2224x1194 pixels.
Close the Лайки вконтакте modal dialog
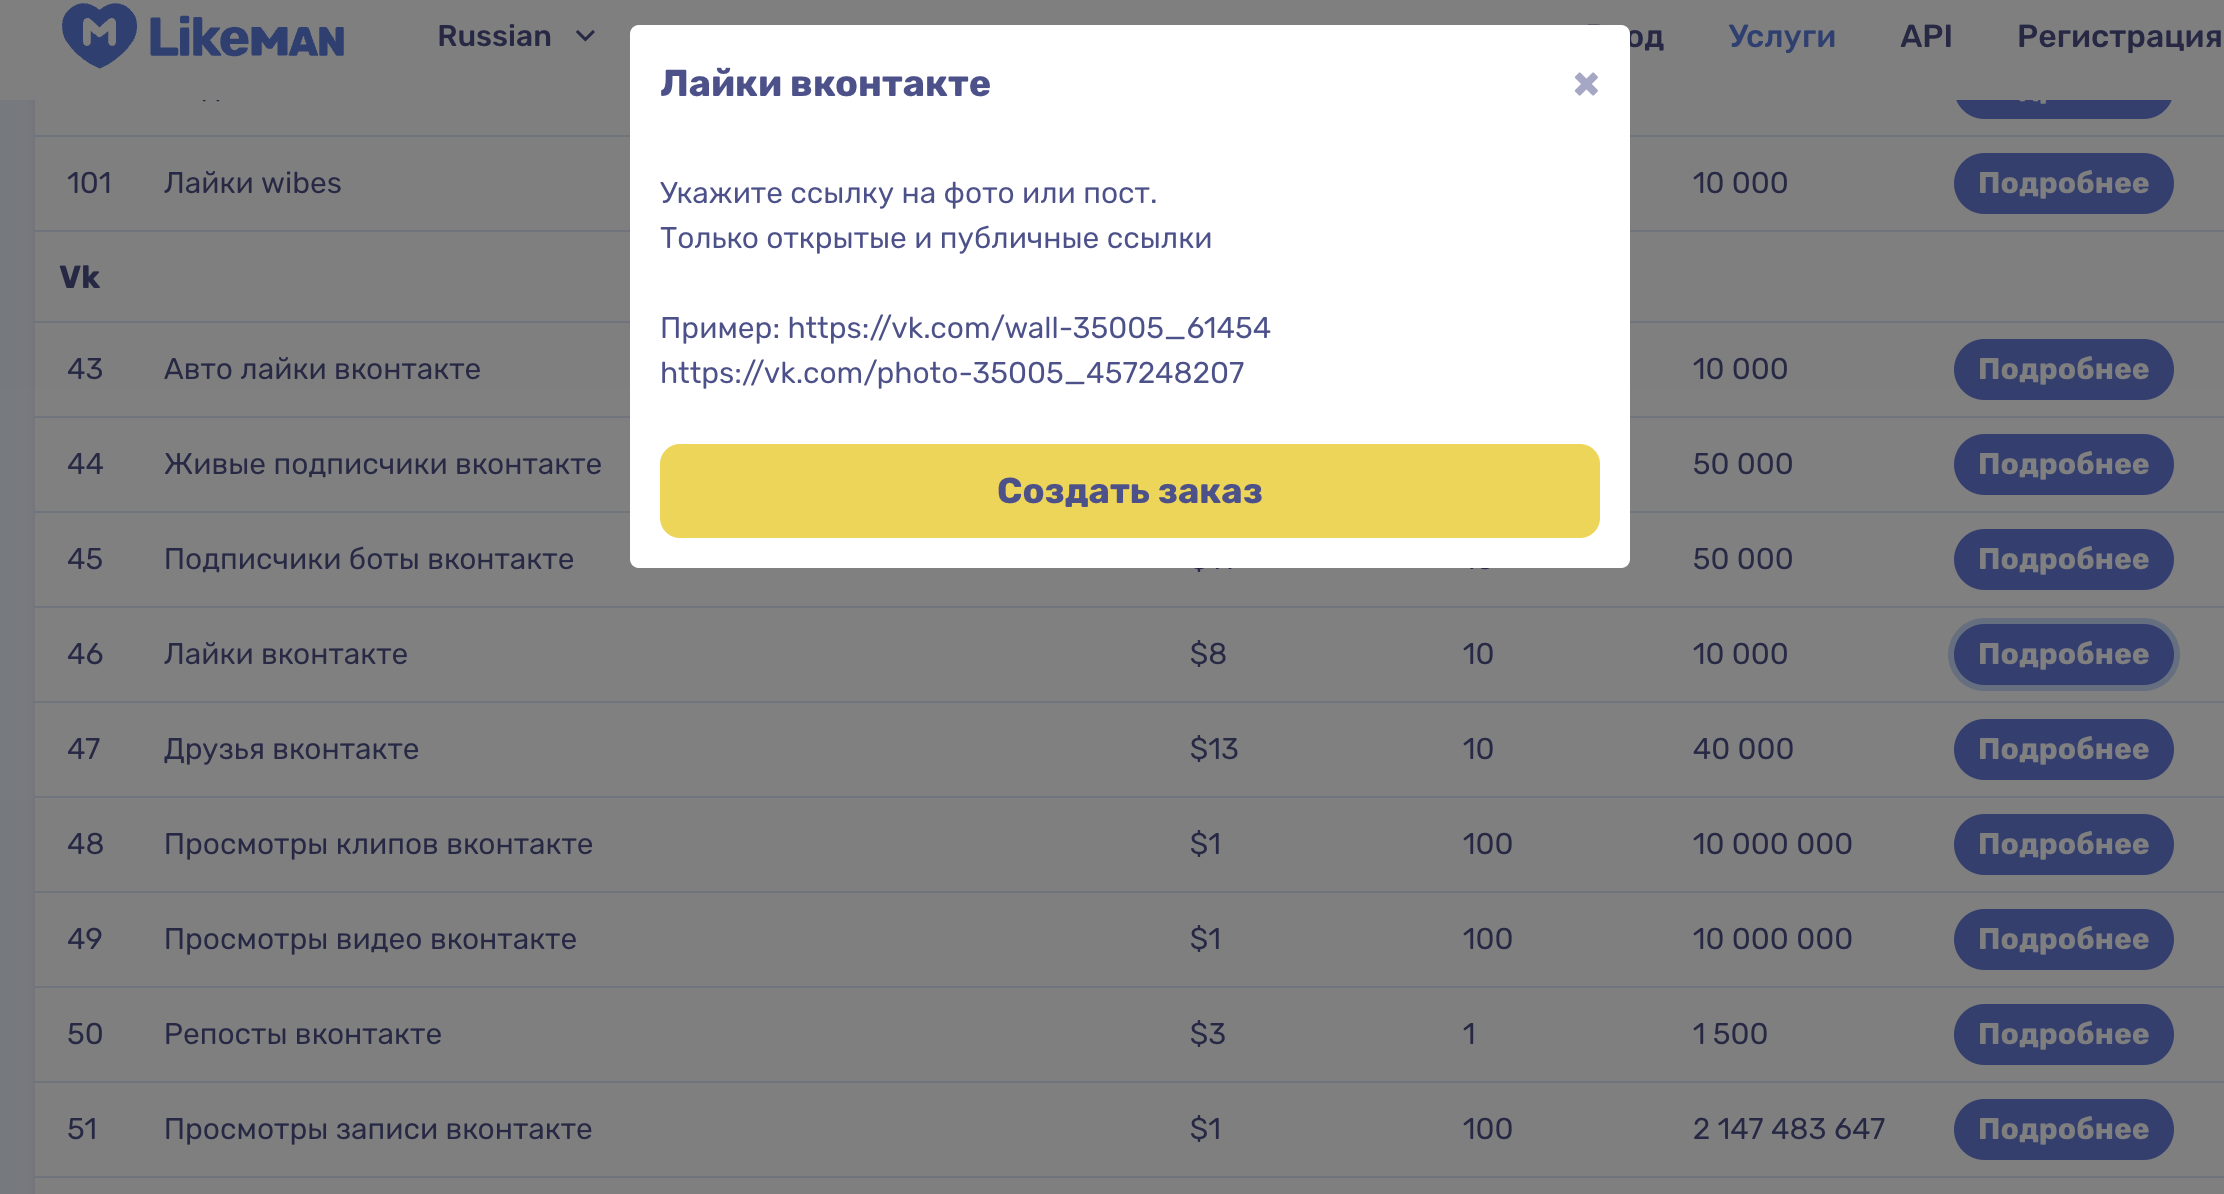[x=1585, y=84]
